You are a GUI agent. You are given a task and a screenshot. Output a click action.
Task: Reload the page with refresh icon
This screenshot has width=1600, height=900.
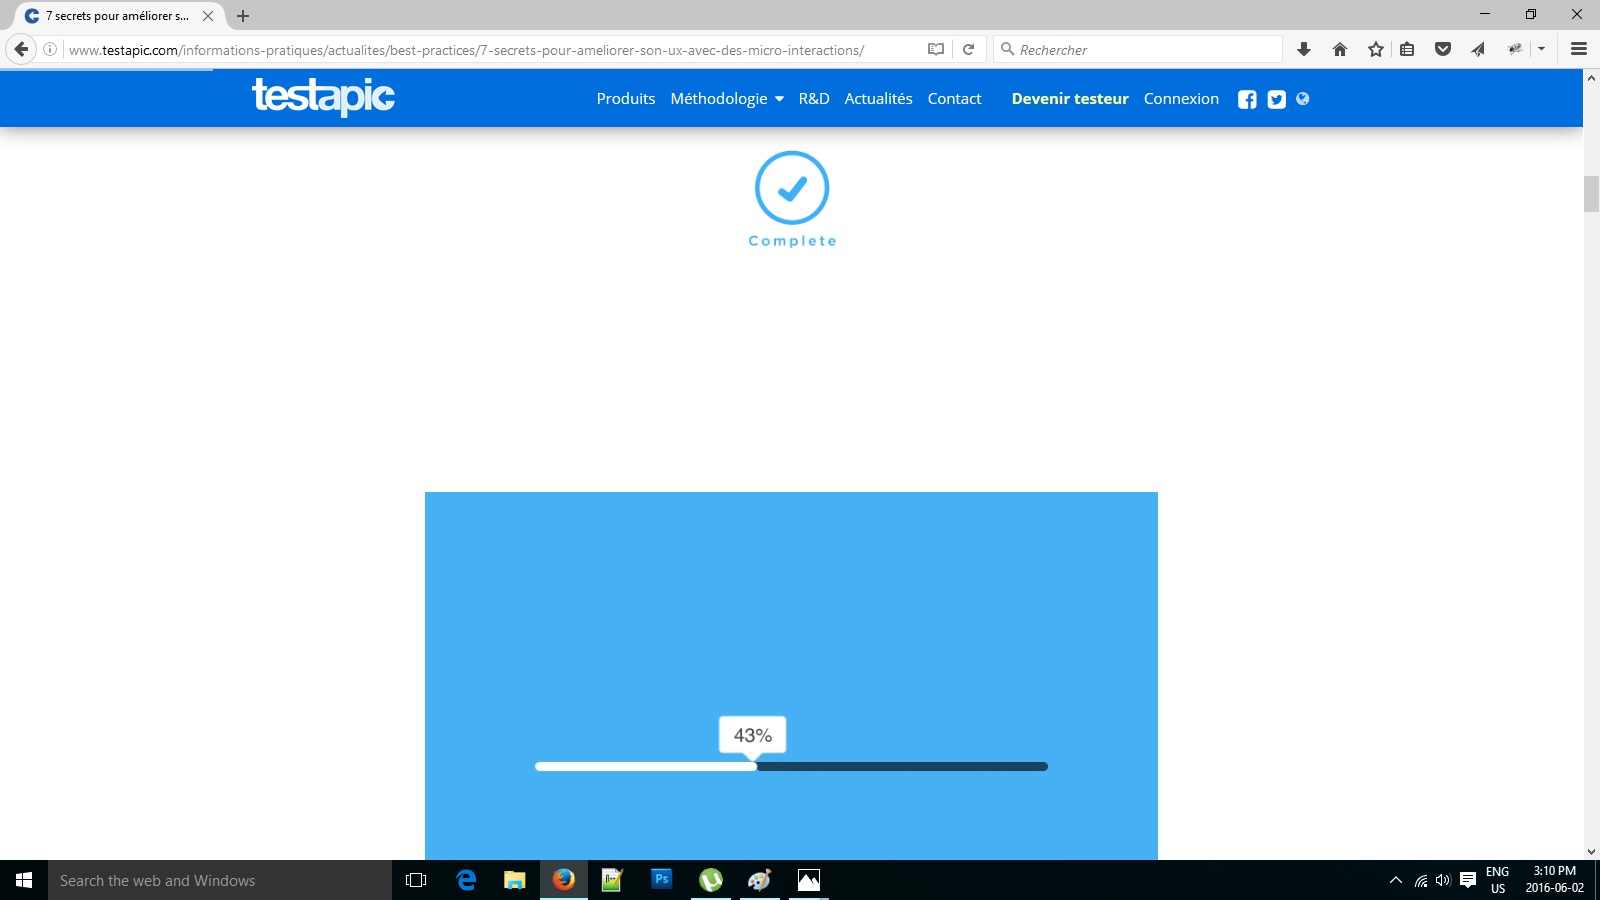968,49
